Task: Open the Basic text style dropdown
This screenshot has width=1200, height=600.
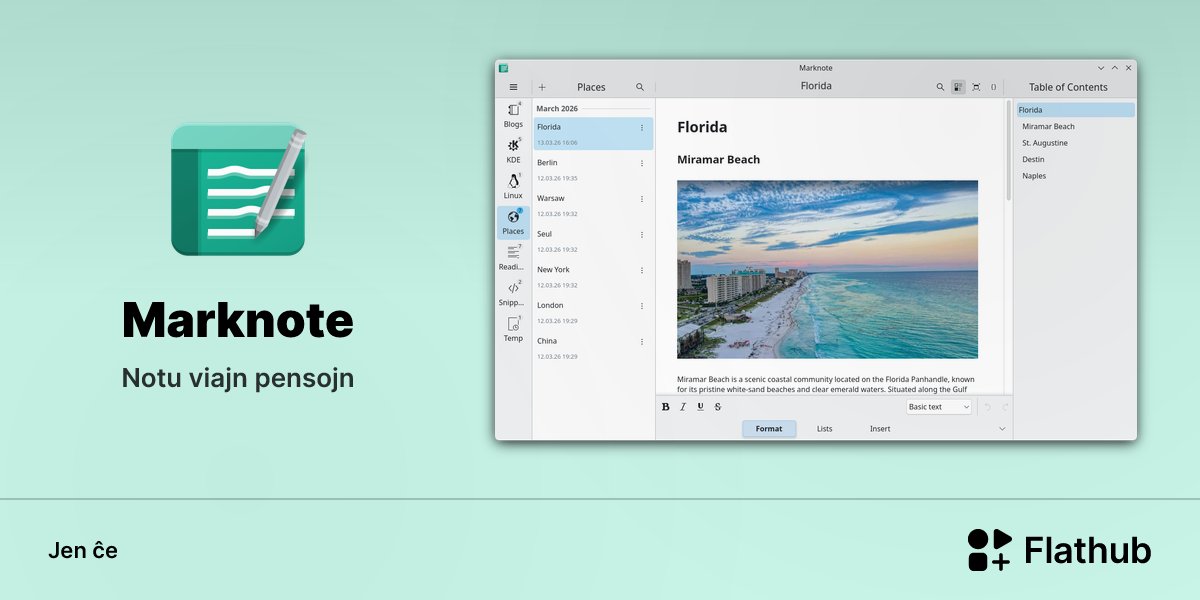Action: tap(939, 407)
